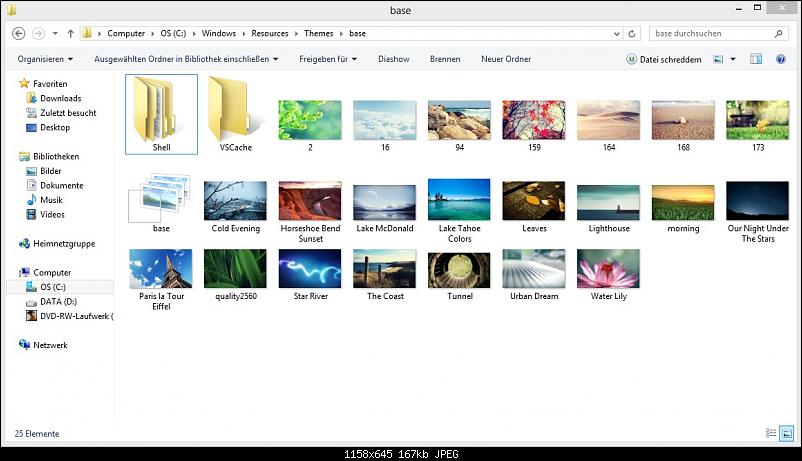
Task: Refresh the folder view
Action: (x=632, y=34)
